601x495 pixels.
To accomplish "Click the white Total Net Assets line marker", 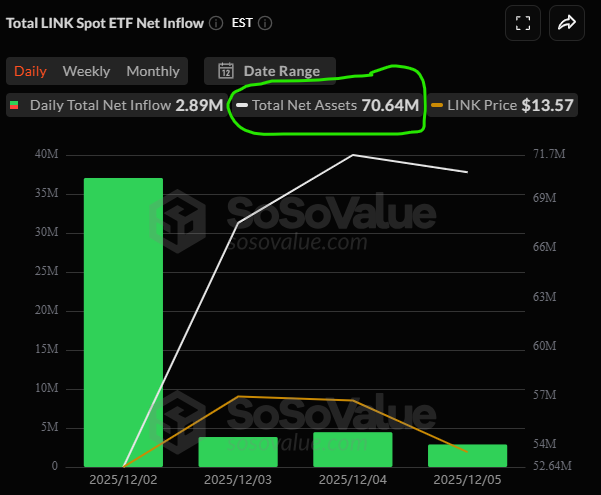I will pyautogui.click(x=242, y=104).
